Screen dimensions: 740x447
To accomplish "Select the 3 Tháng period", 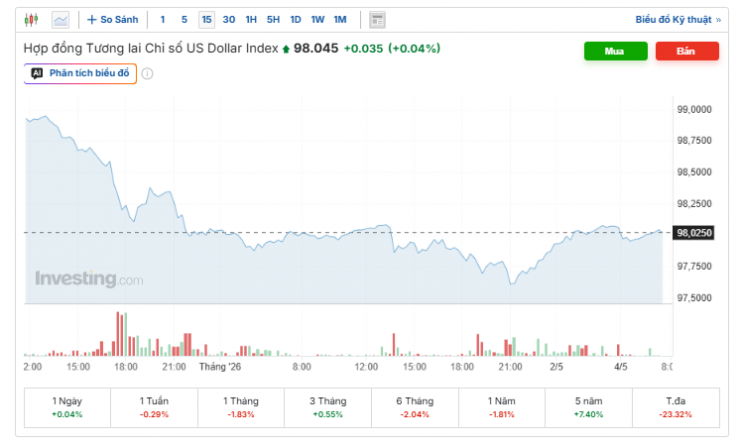I will pos(328,407).
